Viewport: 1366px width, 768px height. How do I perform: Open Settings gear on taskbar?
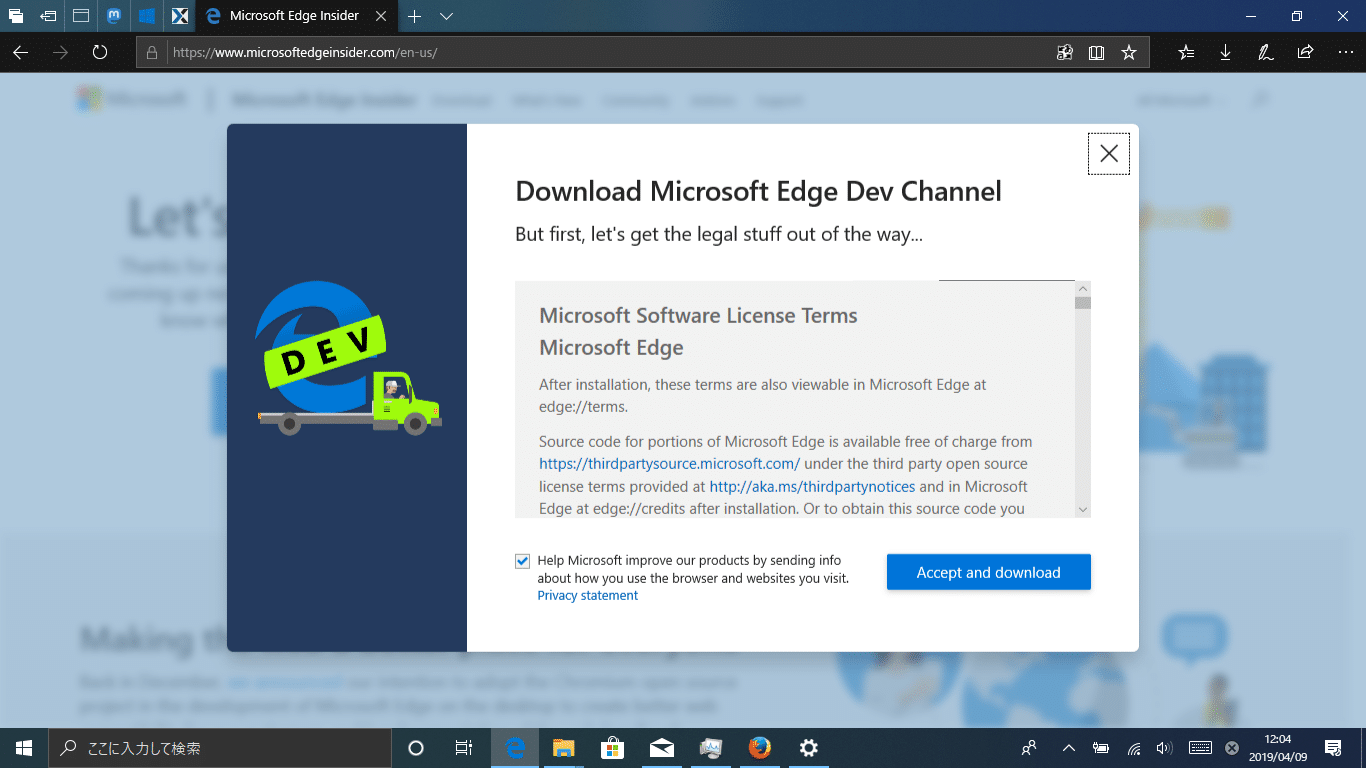pyautogui.click(x=809, y=748)
